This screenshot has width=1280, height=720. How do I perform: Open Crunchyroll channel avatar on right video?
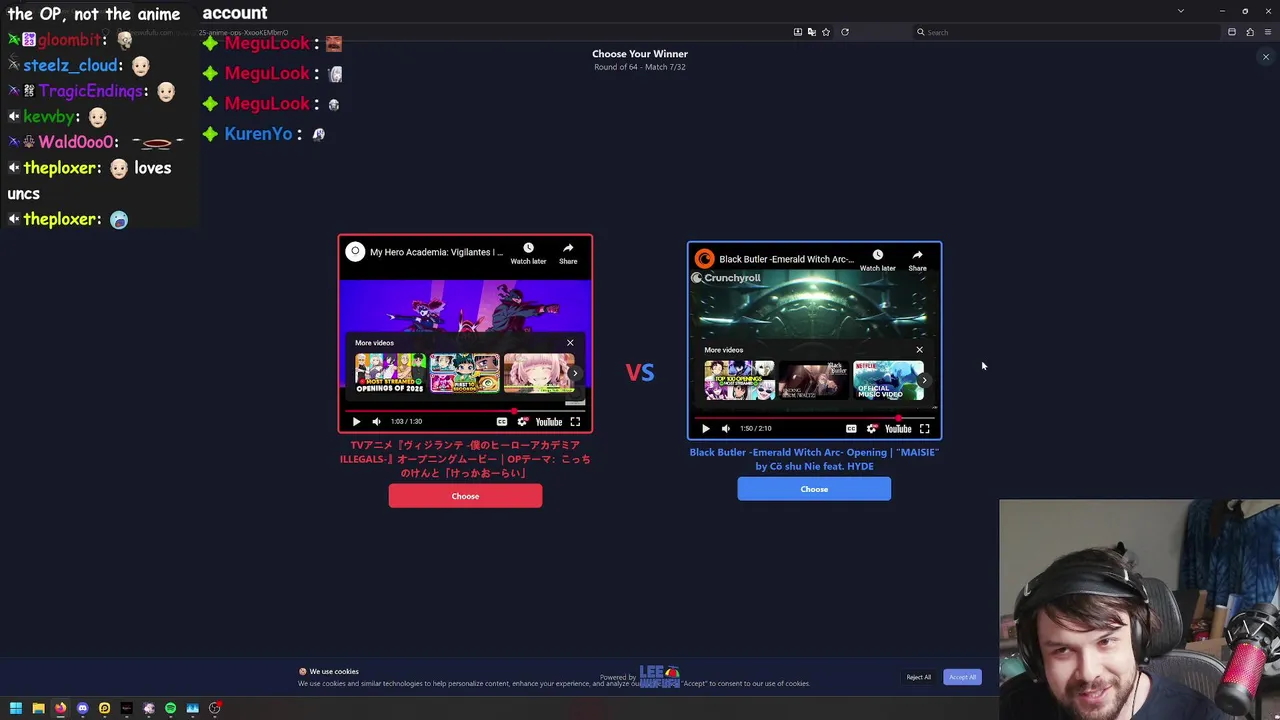[704, 259]
